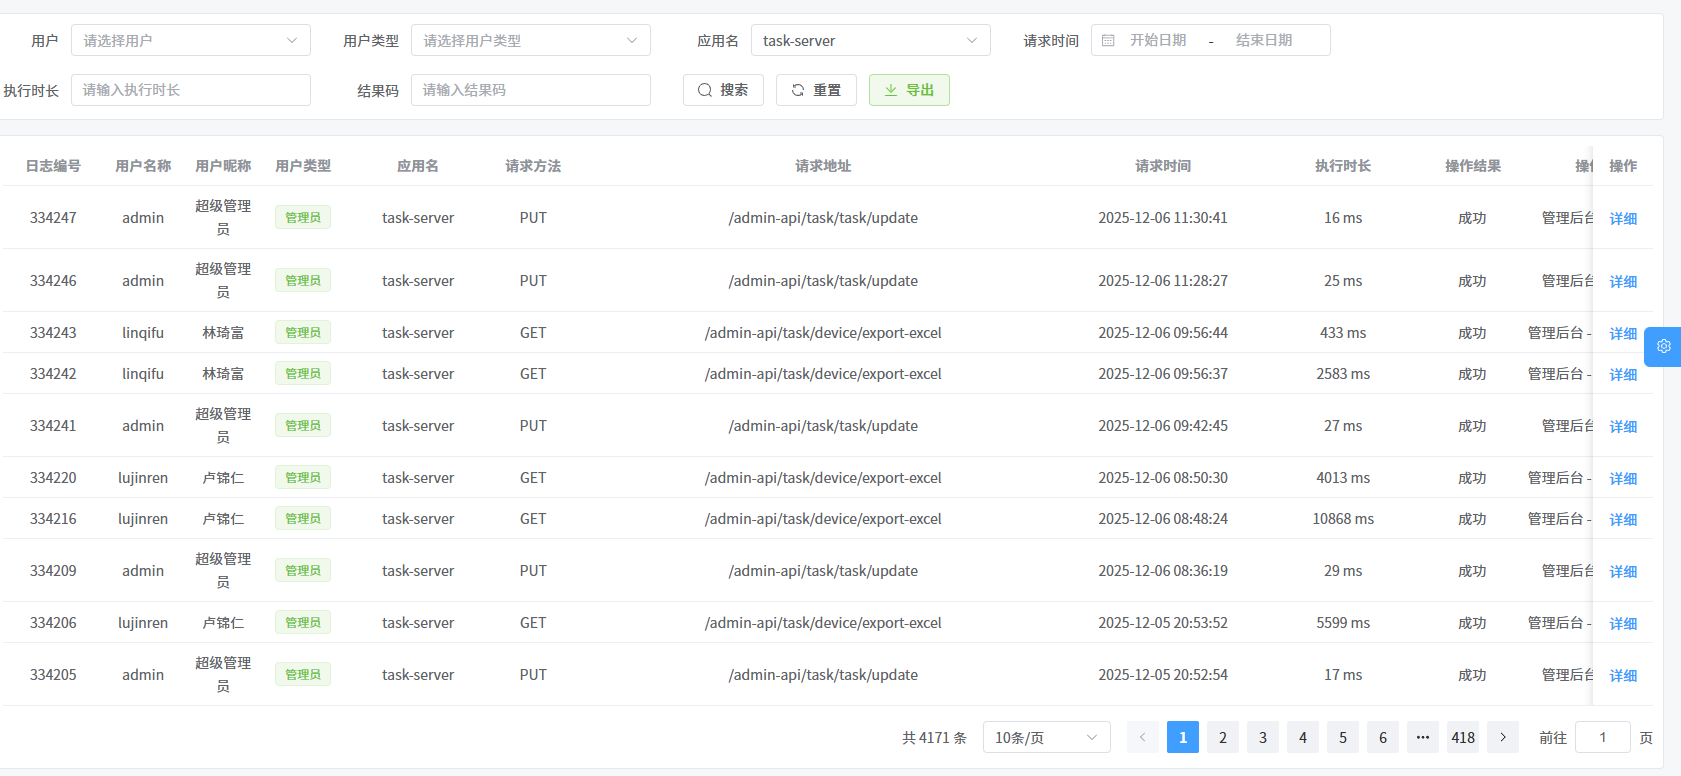Click the calendar icon in date range
This screenshot has height=776, width=1681.
click(x=1108, y=41)
